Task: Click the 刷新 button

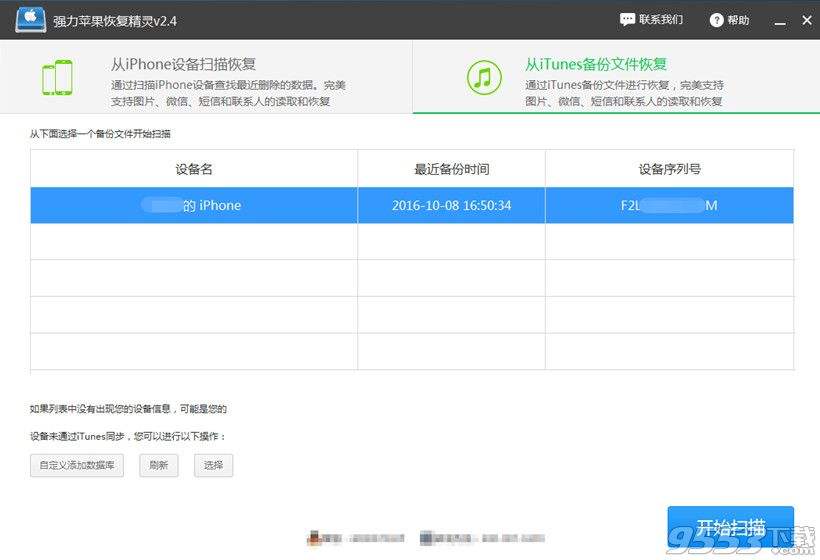Action: point(158,465)
